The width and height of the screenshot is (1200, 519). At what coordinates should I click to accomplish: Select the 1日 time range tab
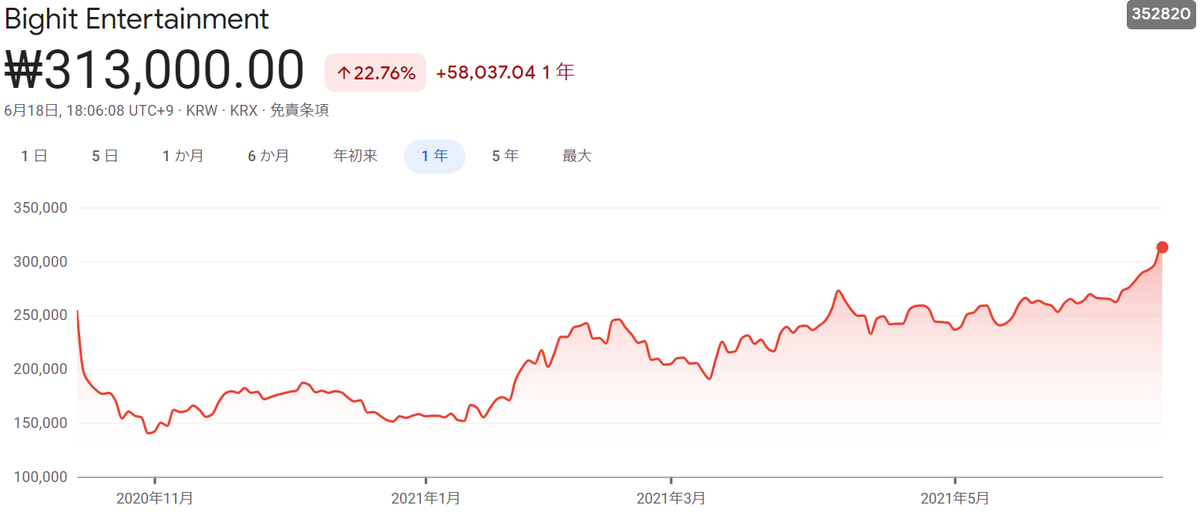(x=33, y=156)
